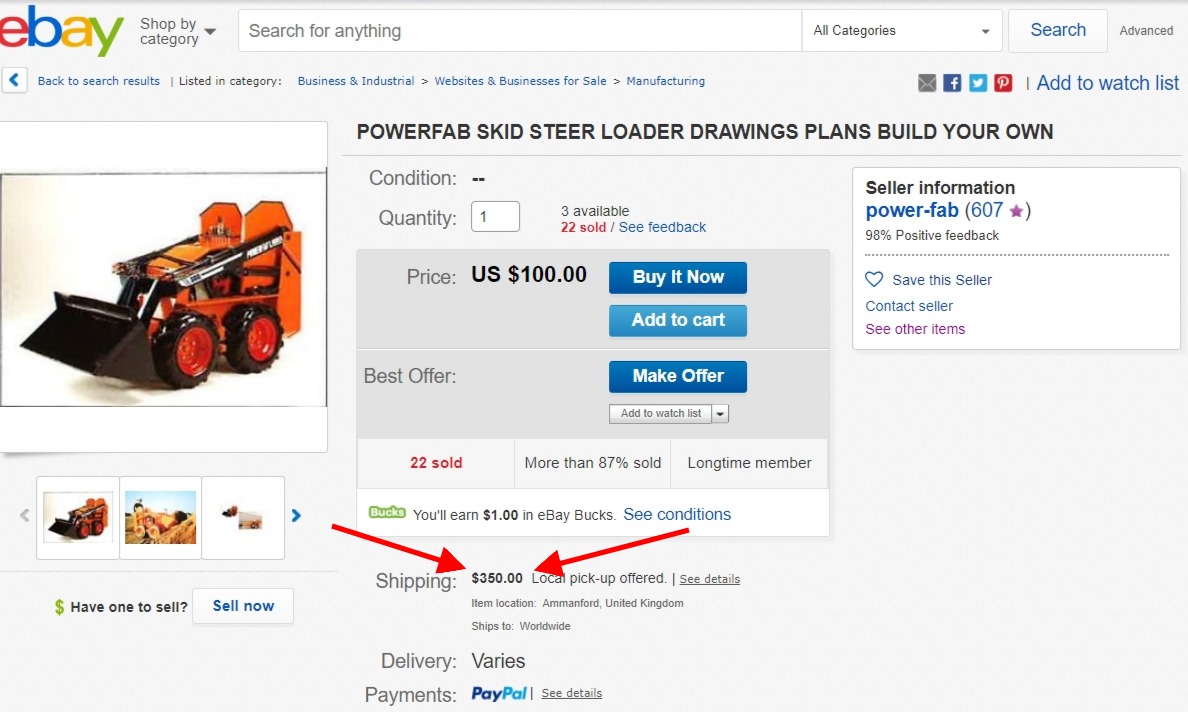Screen dimensions: 1188x712
Task: Share the listing on Facebook
Action: [x=952, y=83]
